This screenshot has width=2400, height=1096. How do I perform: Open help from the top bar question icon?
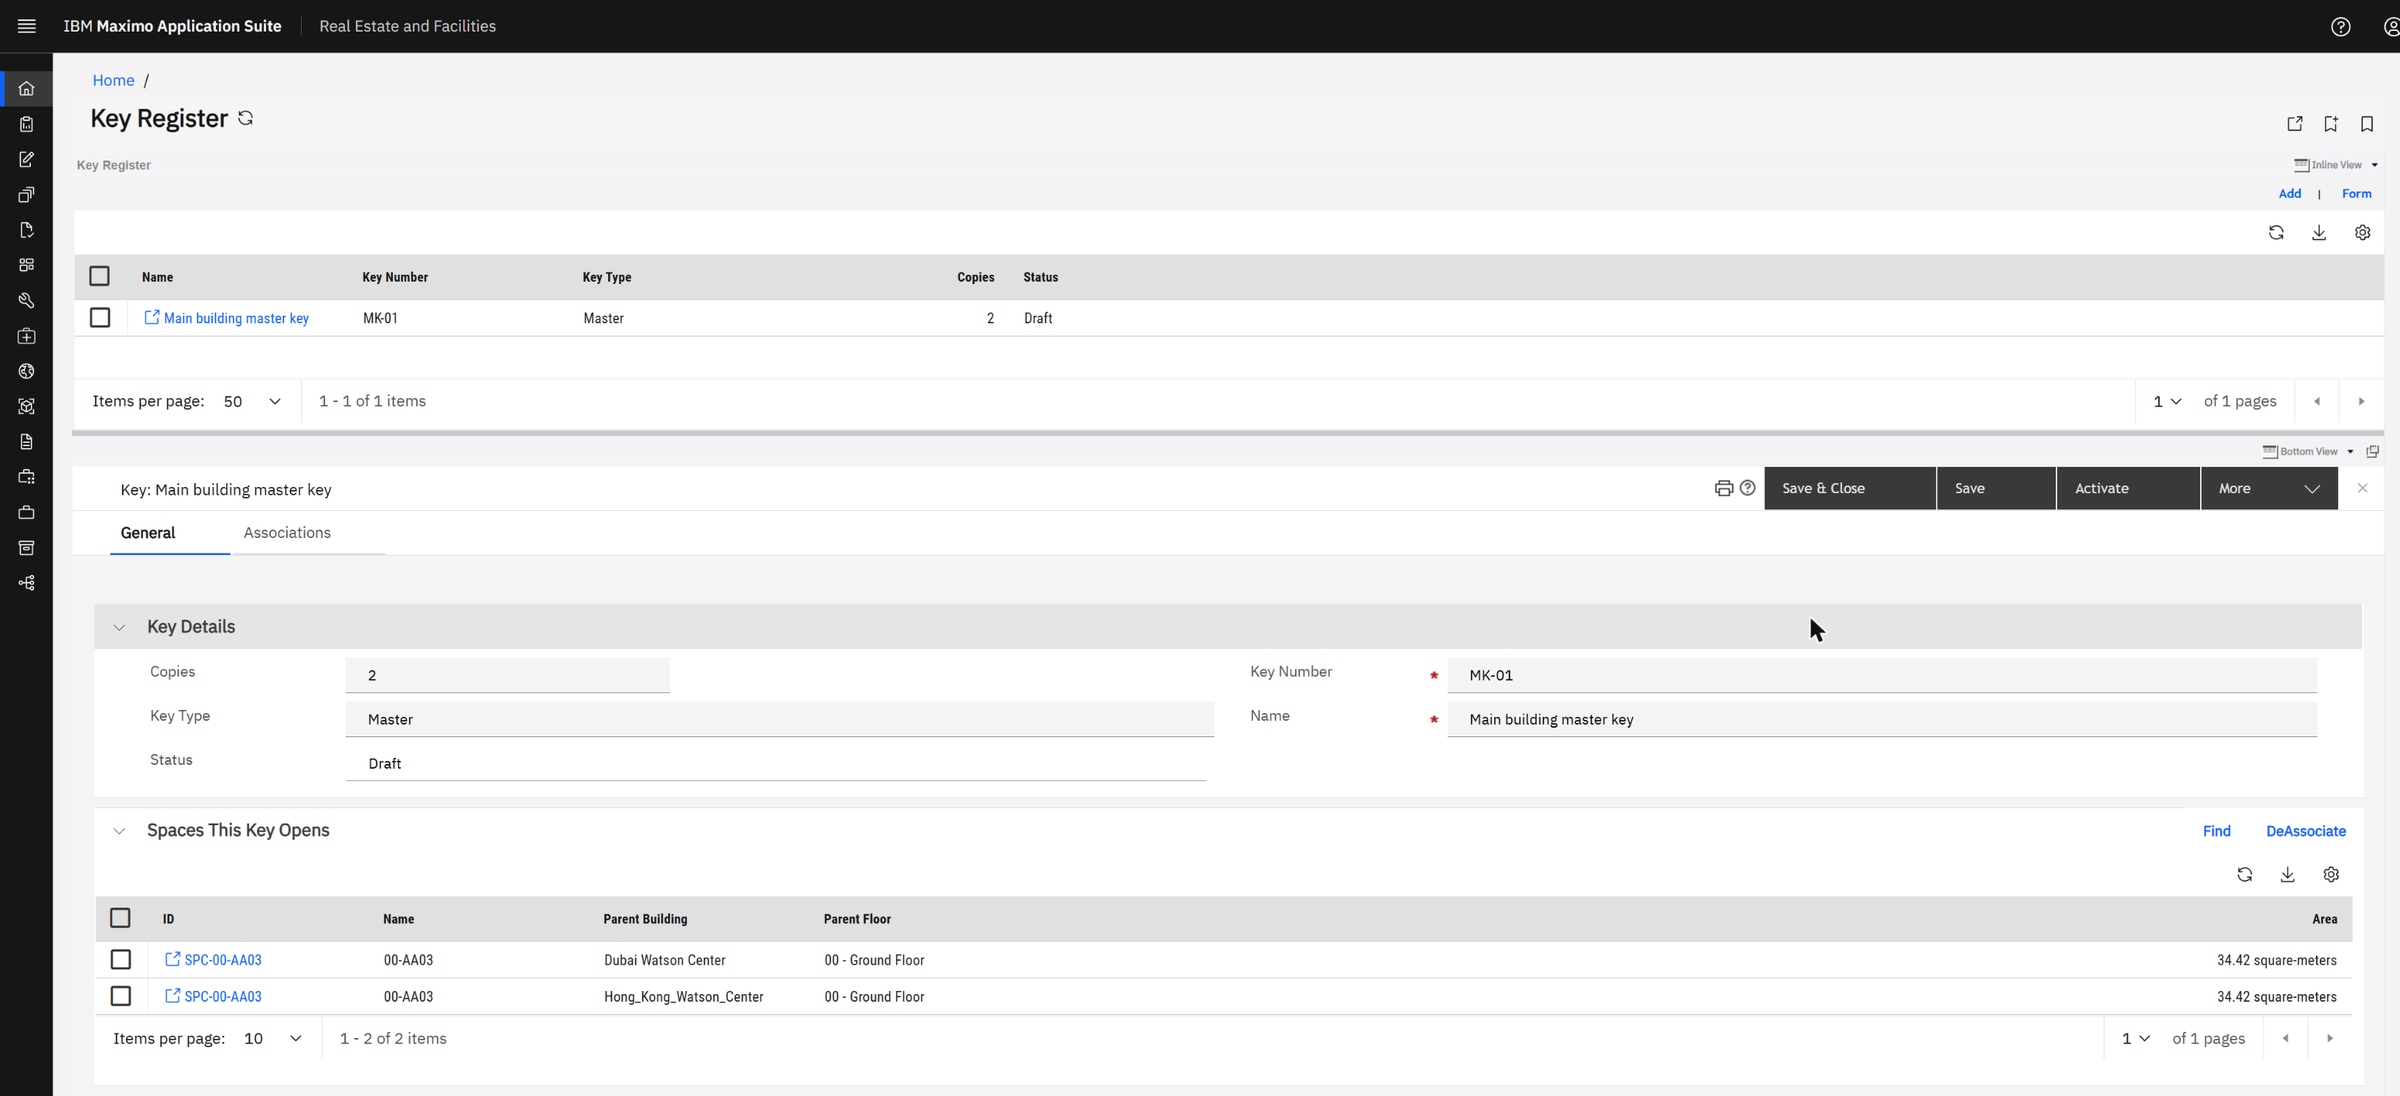click(2340, 27)
